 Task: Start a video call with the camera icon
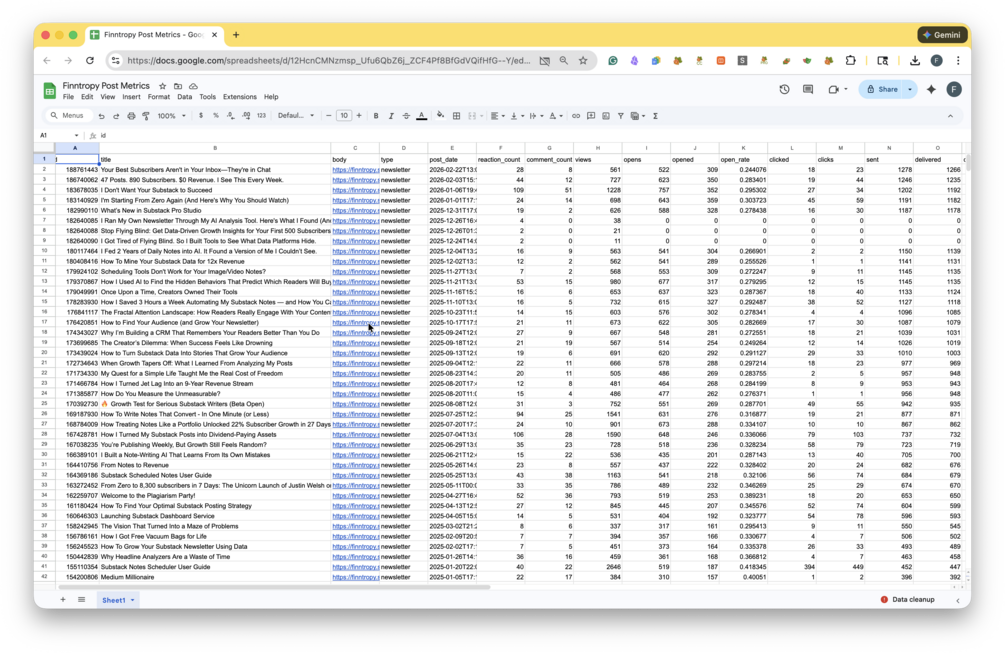click(833, 90)
